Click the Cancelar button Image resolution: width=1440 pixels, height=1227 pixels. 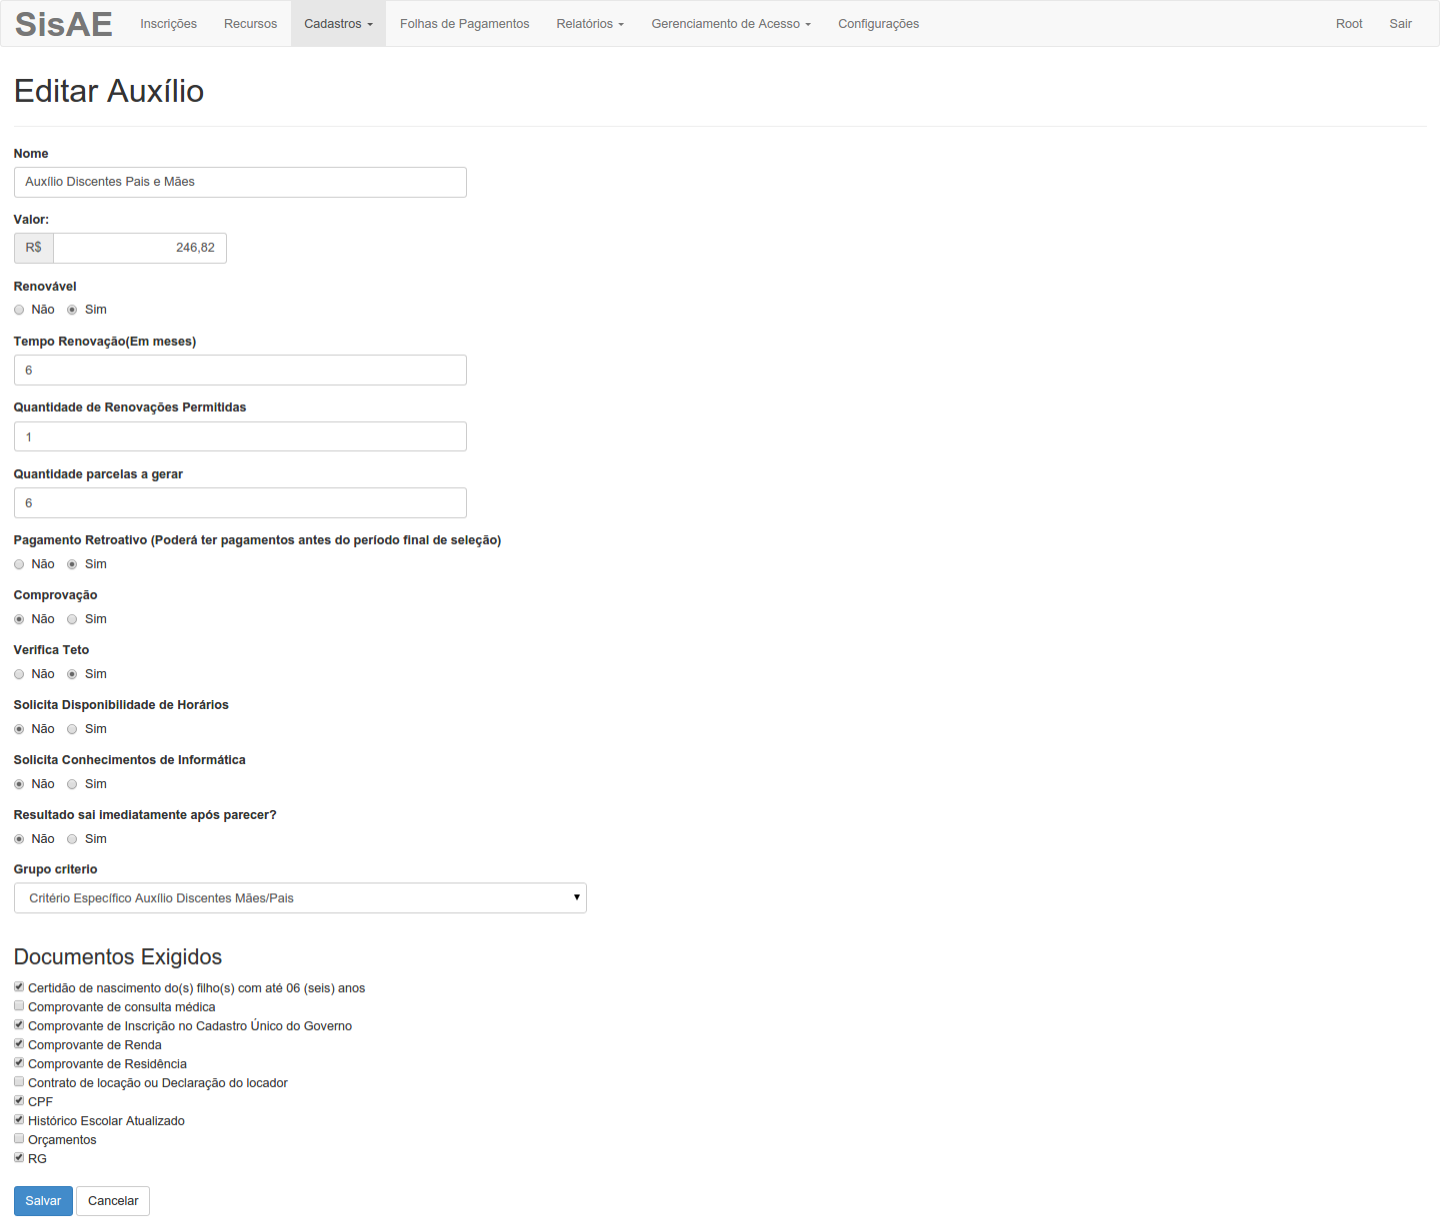(113, 1201)
